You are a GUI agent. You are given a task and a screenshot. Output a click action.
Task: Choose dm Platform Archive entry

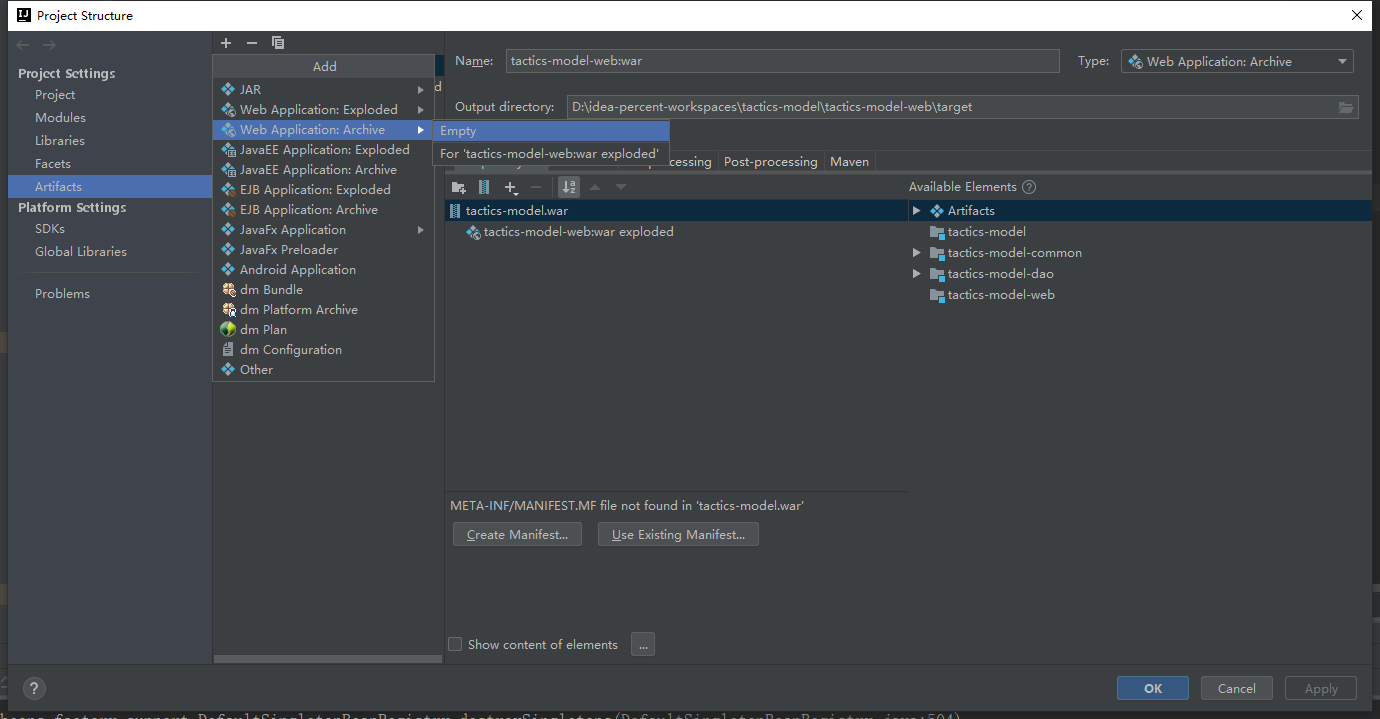324,309
